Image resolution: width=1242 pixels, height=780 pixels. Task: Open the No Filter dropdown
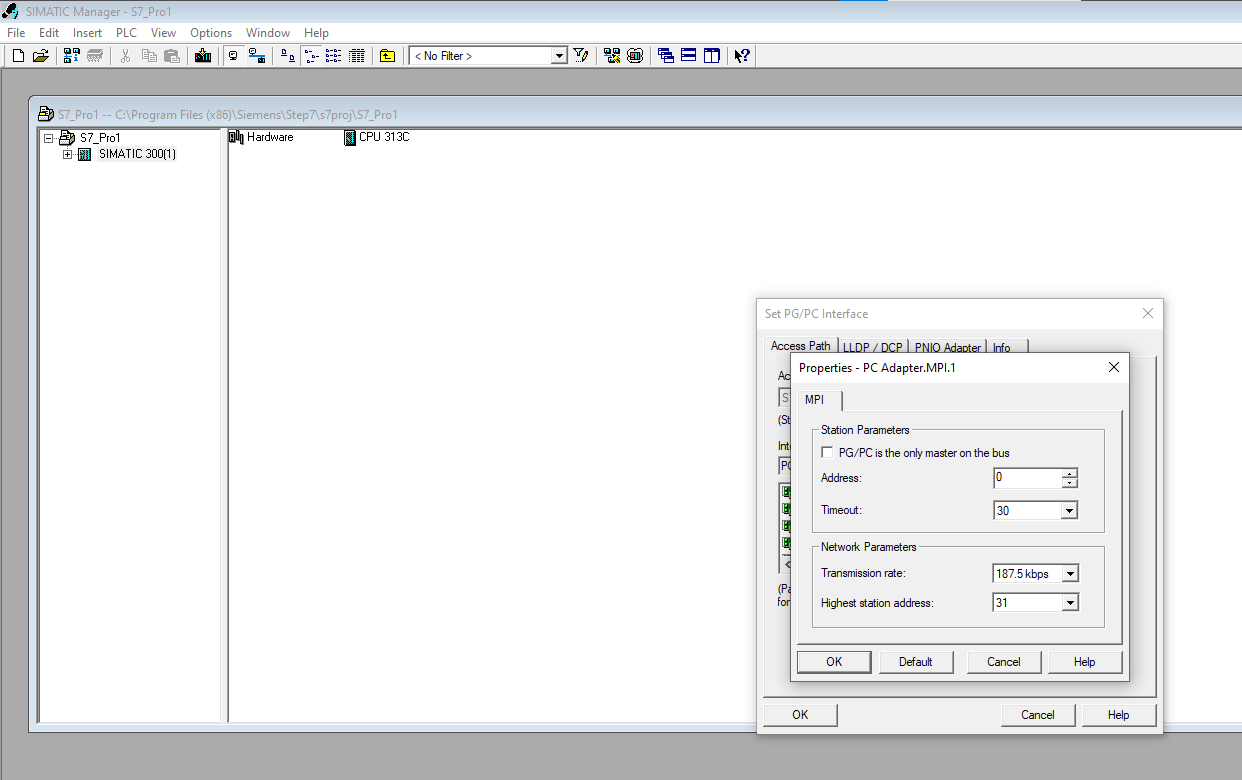pos(559,56)
